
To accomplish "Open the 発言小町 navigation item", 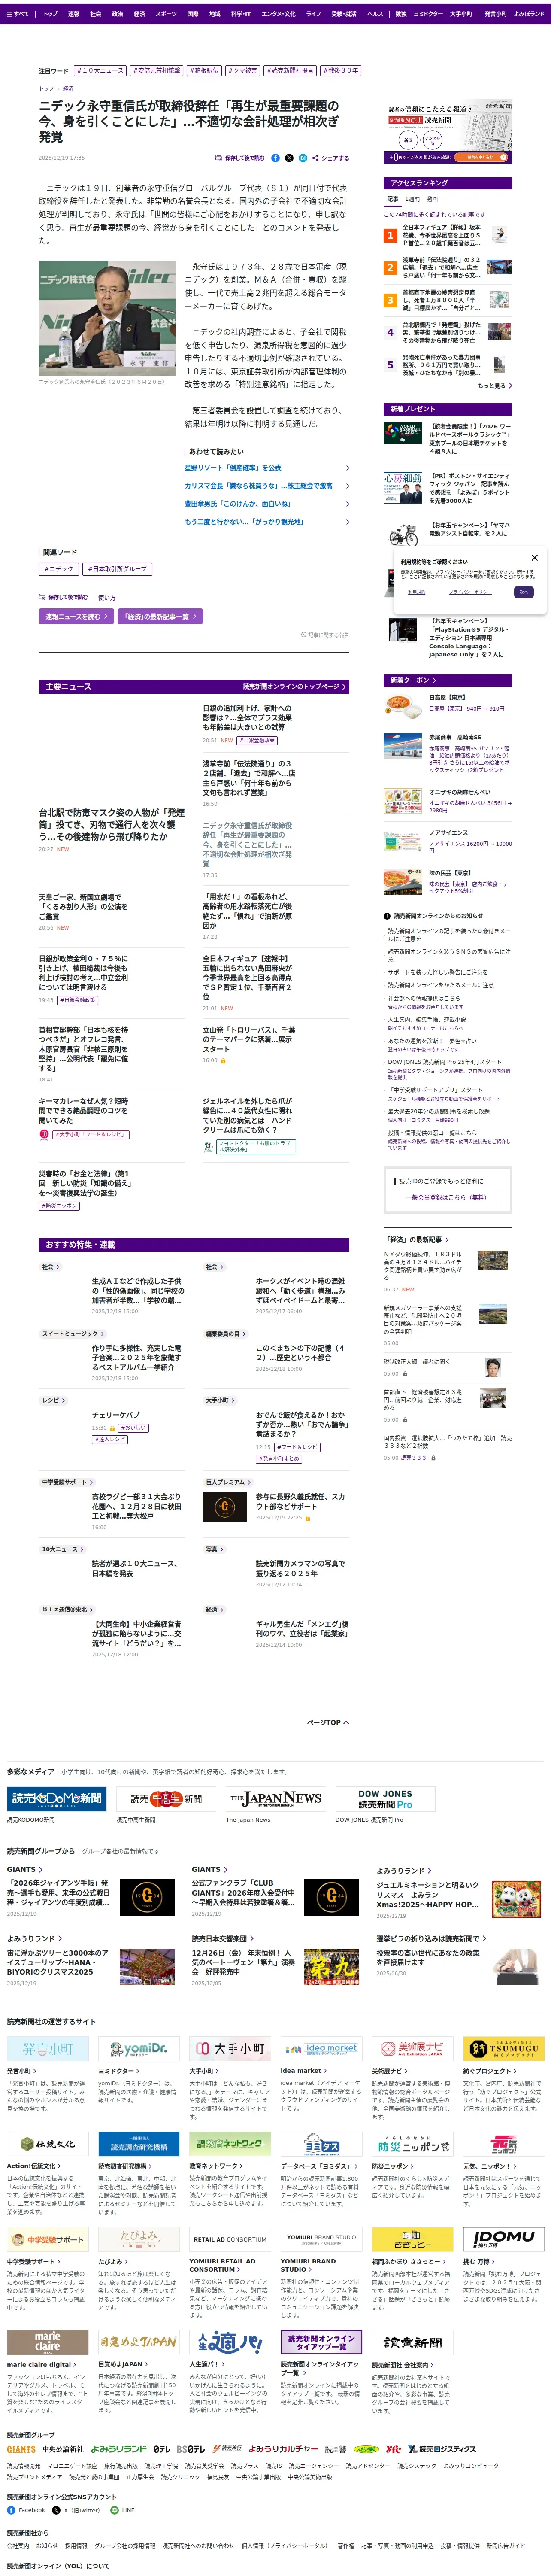I will (x=496, y=14).
